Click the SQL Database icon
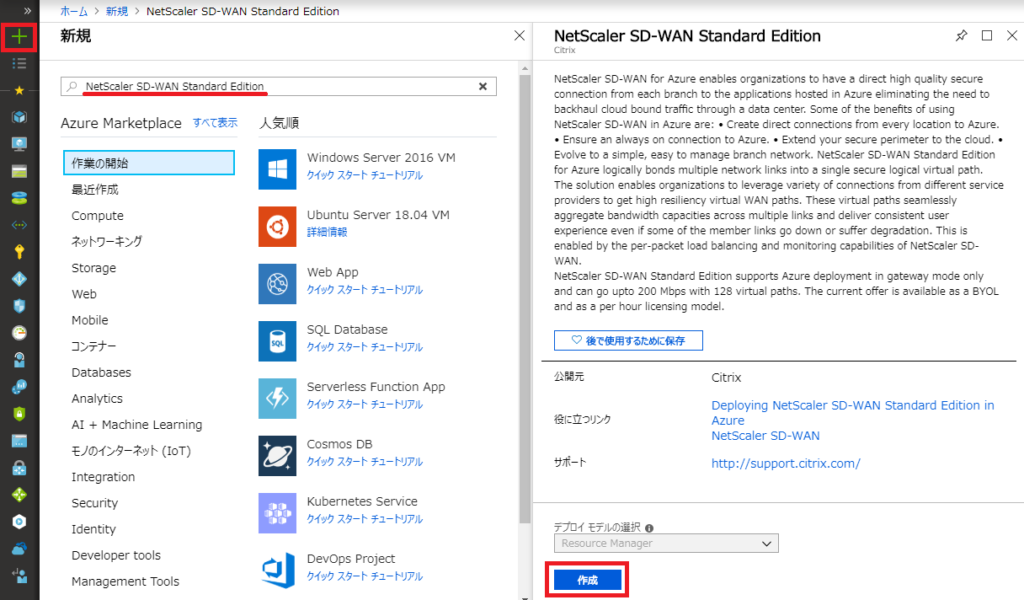The image size is (1024, 600). pos(278,341)
